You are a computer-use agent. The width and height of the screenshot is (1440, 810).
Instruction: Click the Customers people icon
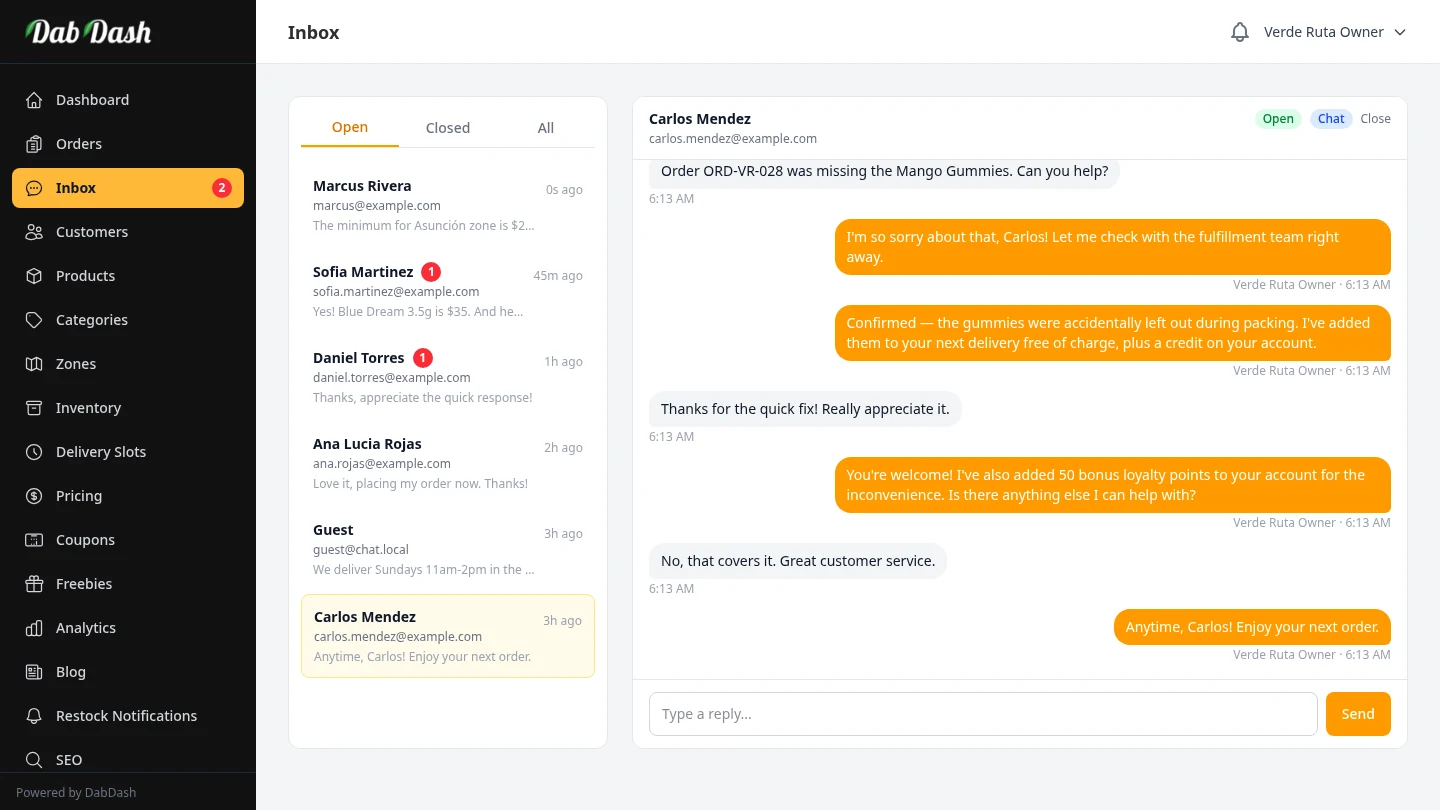point(34,232)
